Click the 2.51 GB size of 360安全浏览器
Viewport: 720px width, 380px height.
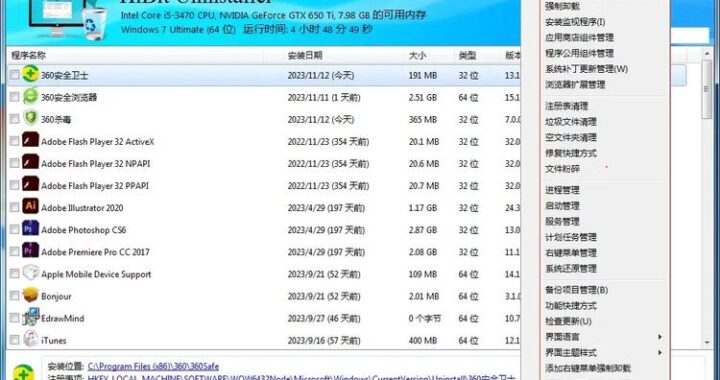pyautogui.click(x=424, y=97)
